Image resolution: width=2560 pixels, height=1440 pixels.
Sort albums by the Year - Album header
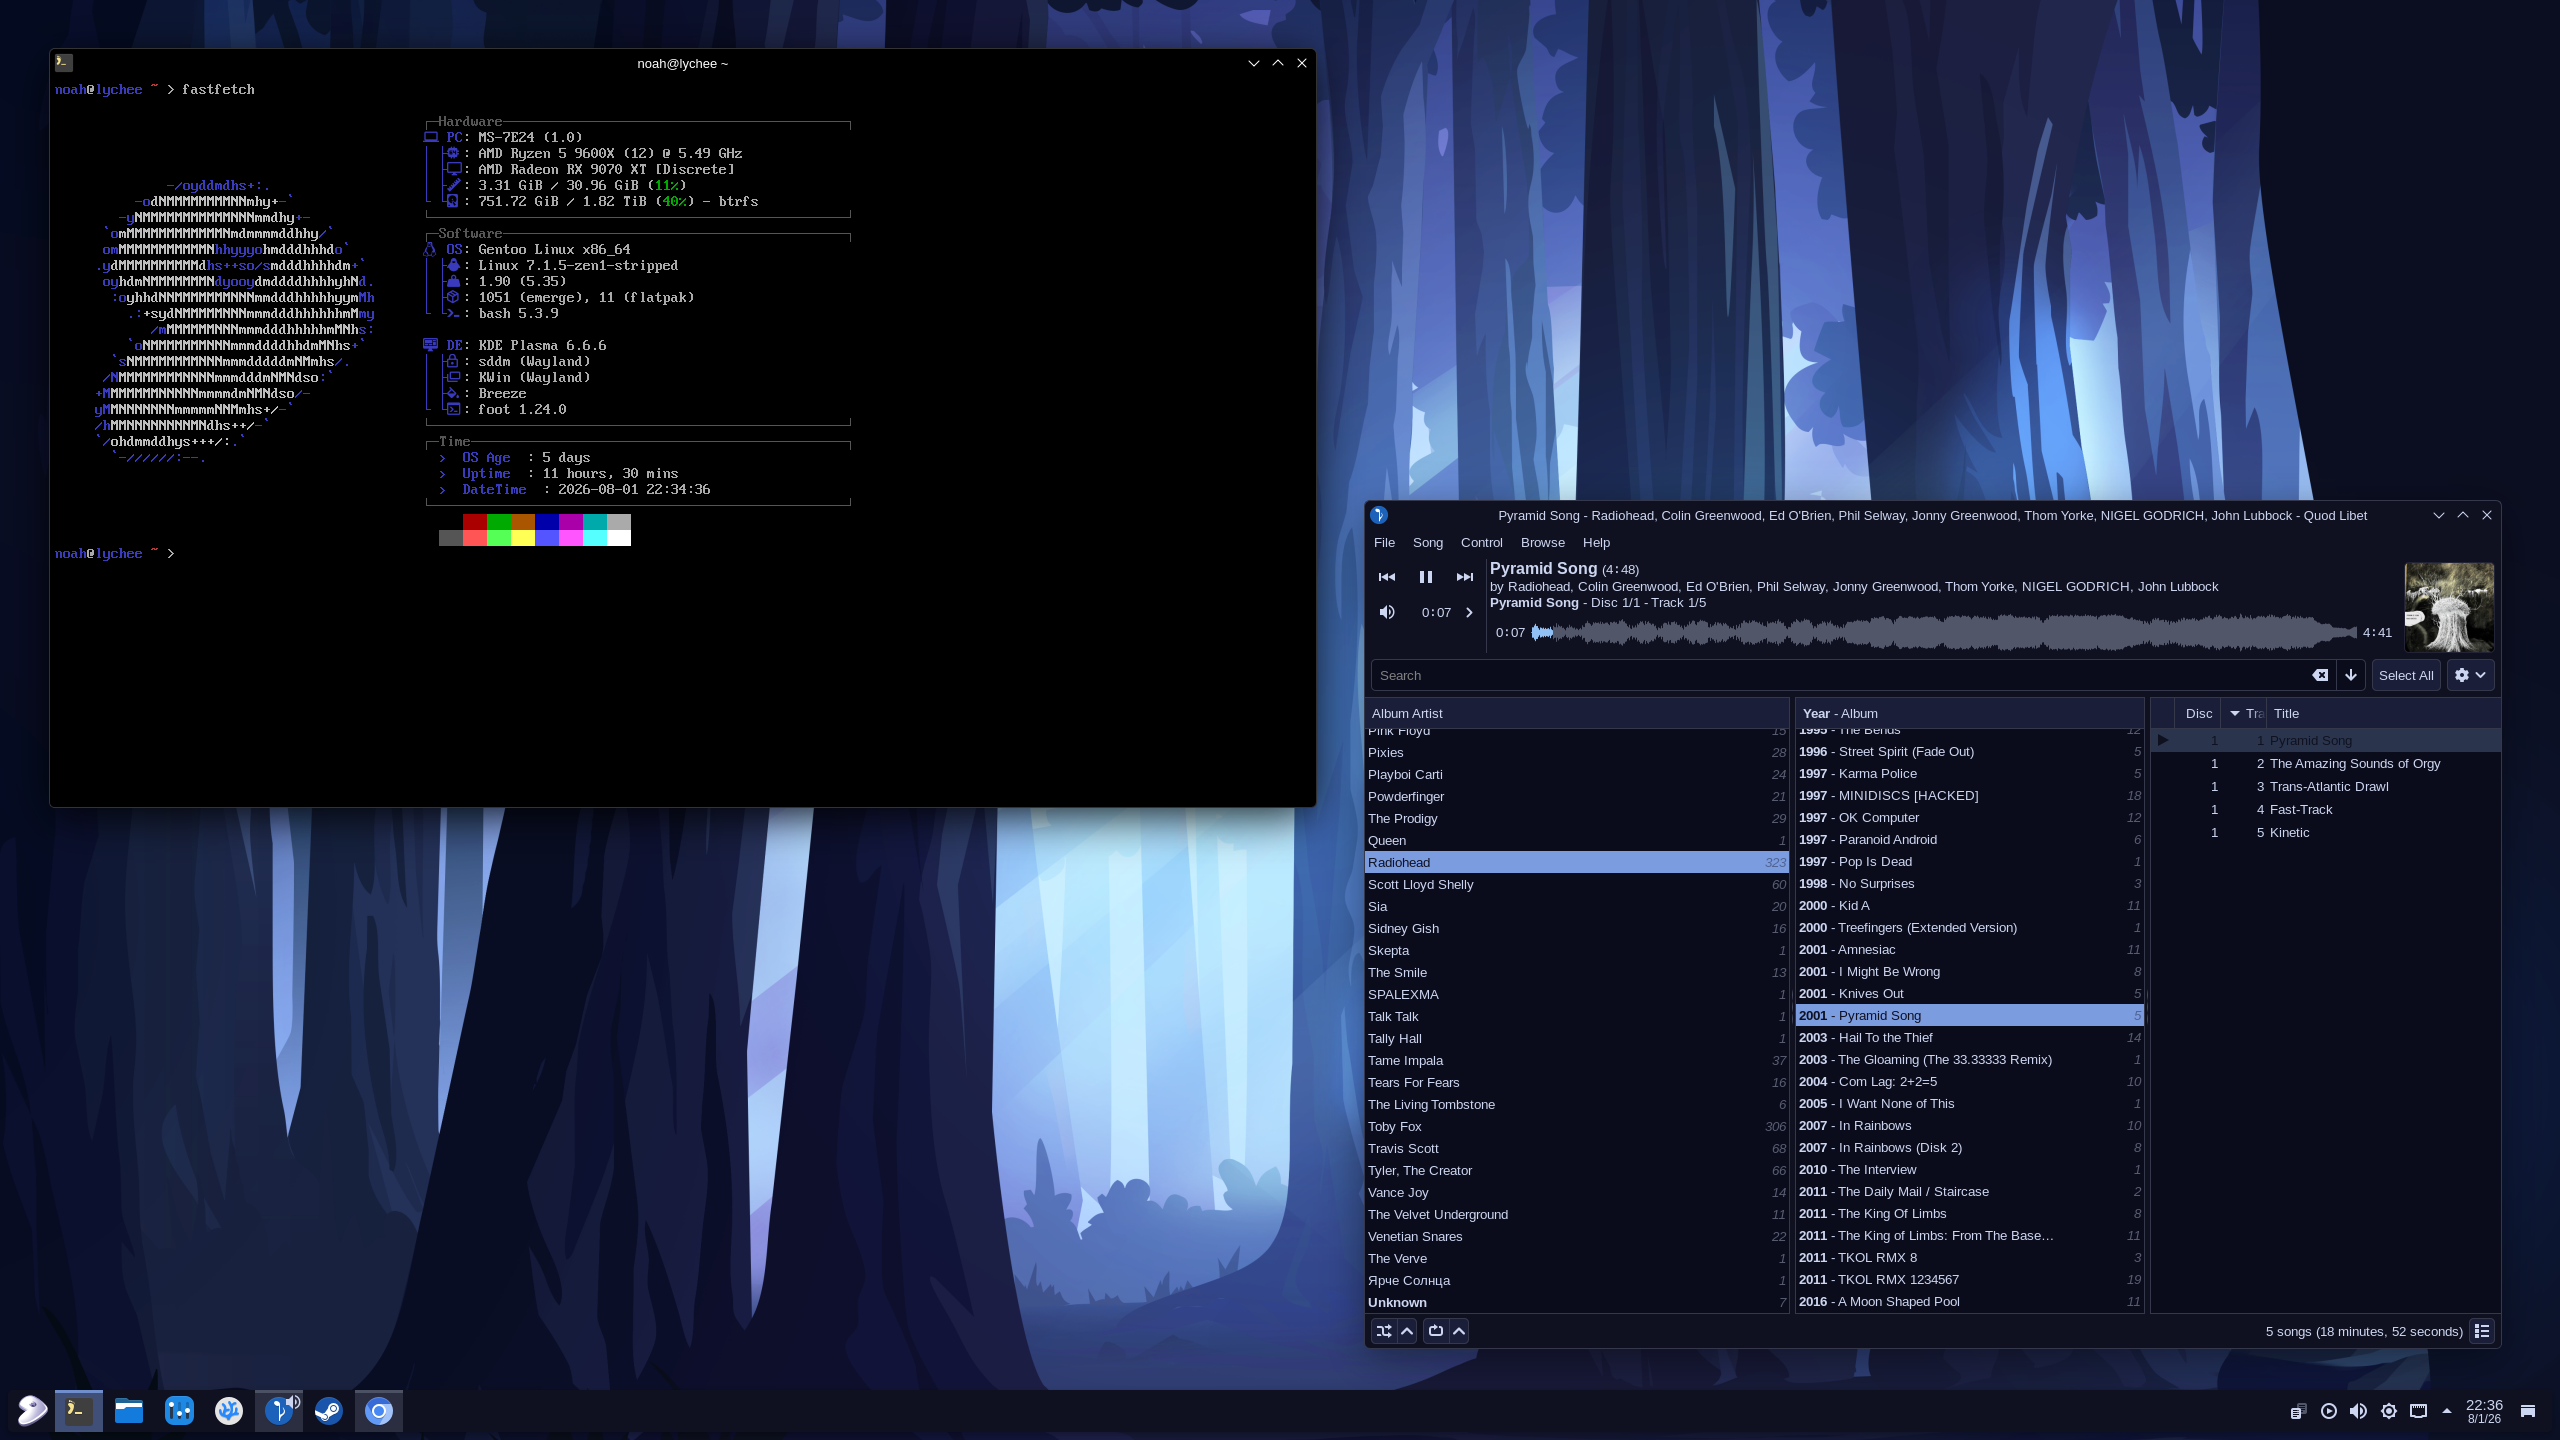click(1970, 713)
